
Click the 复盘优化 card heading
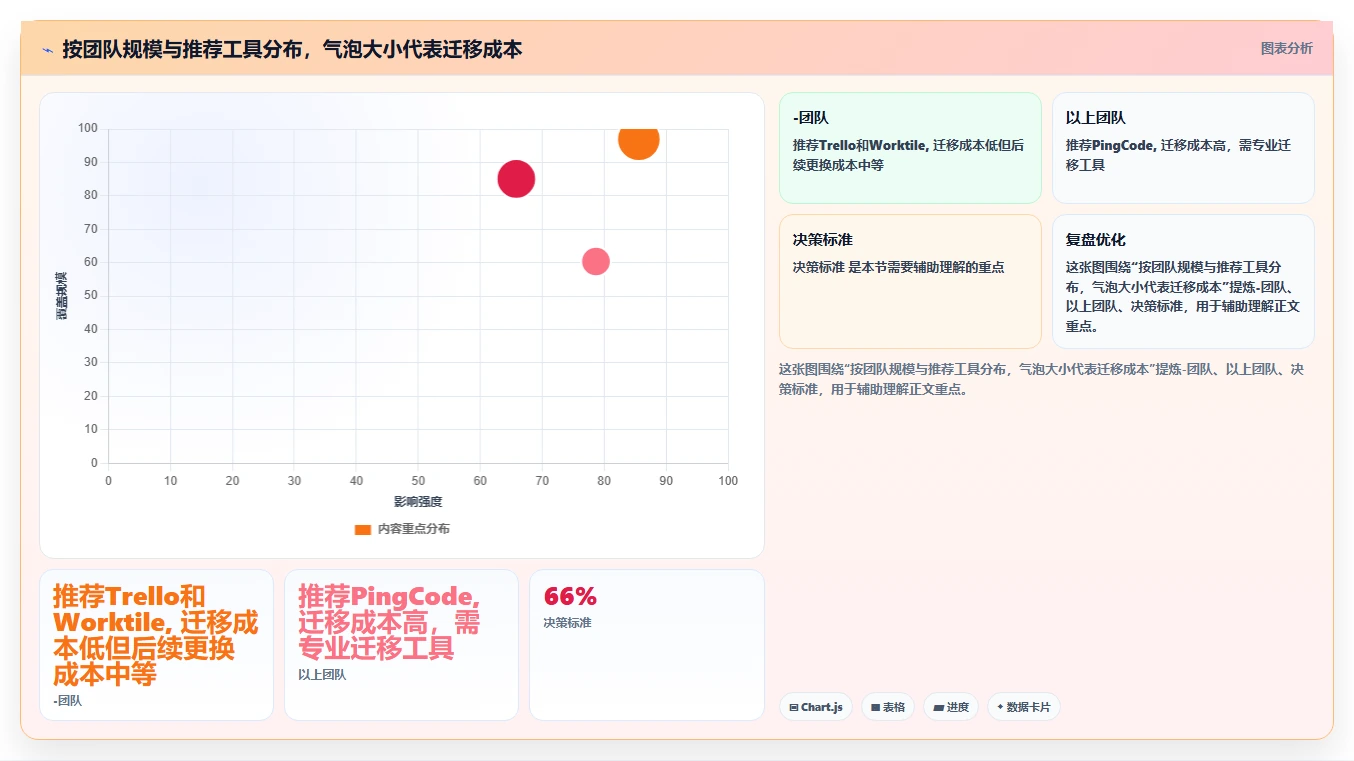coord(1096,239)
